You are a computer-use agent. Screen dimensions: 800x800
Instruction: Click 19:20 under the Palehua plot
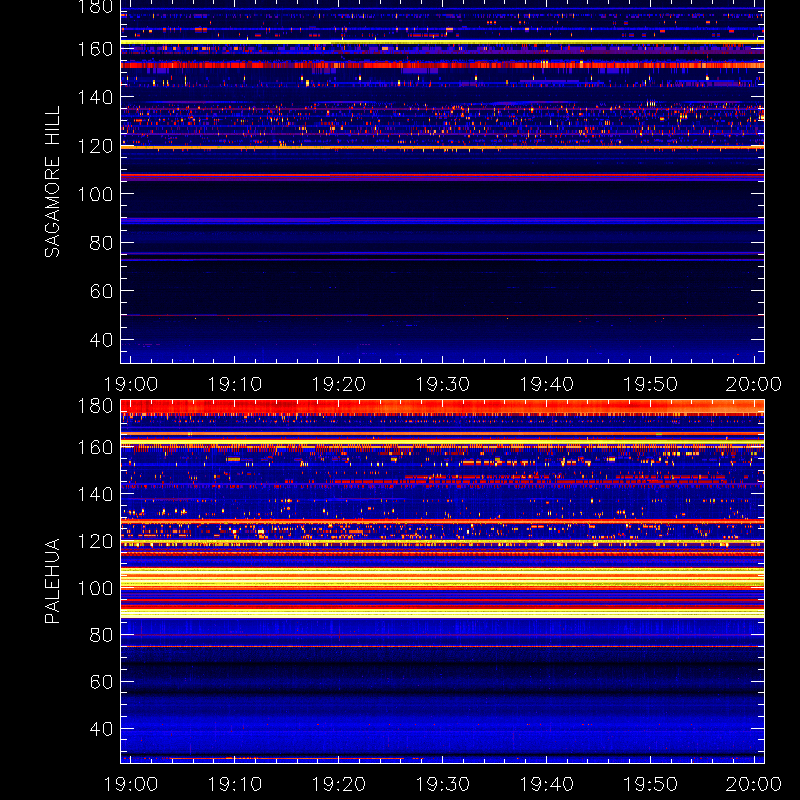click(x=339, y=784)
